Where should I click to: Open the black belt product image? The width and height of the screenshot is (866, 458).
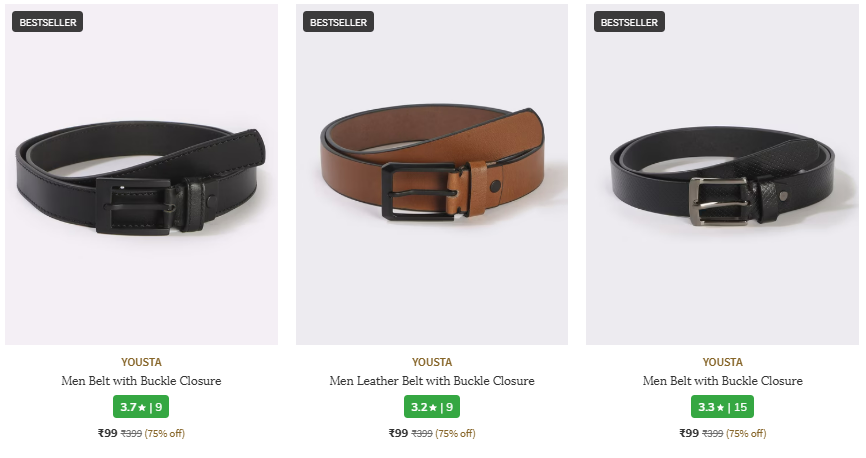pos(141,175)
